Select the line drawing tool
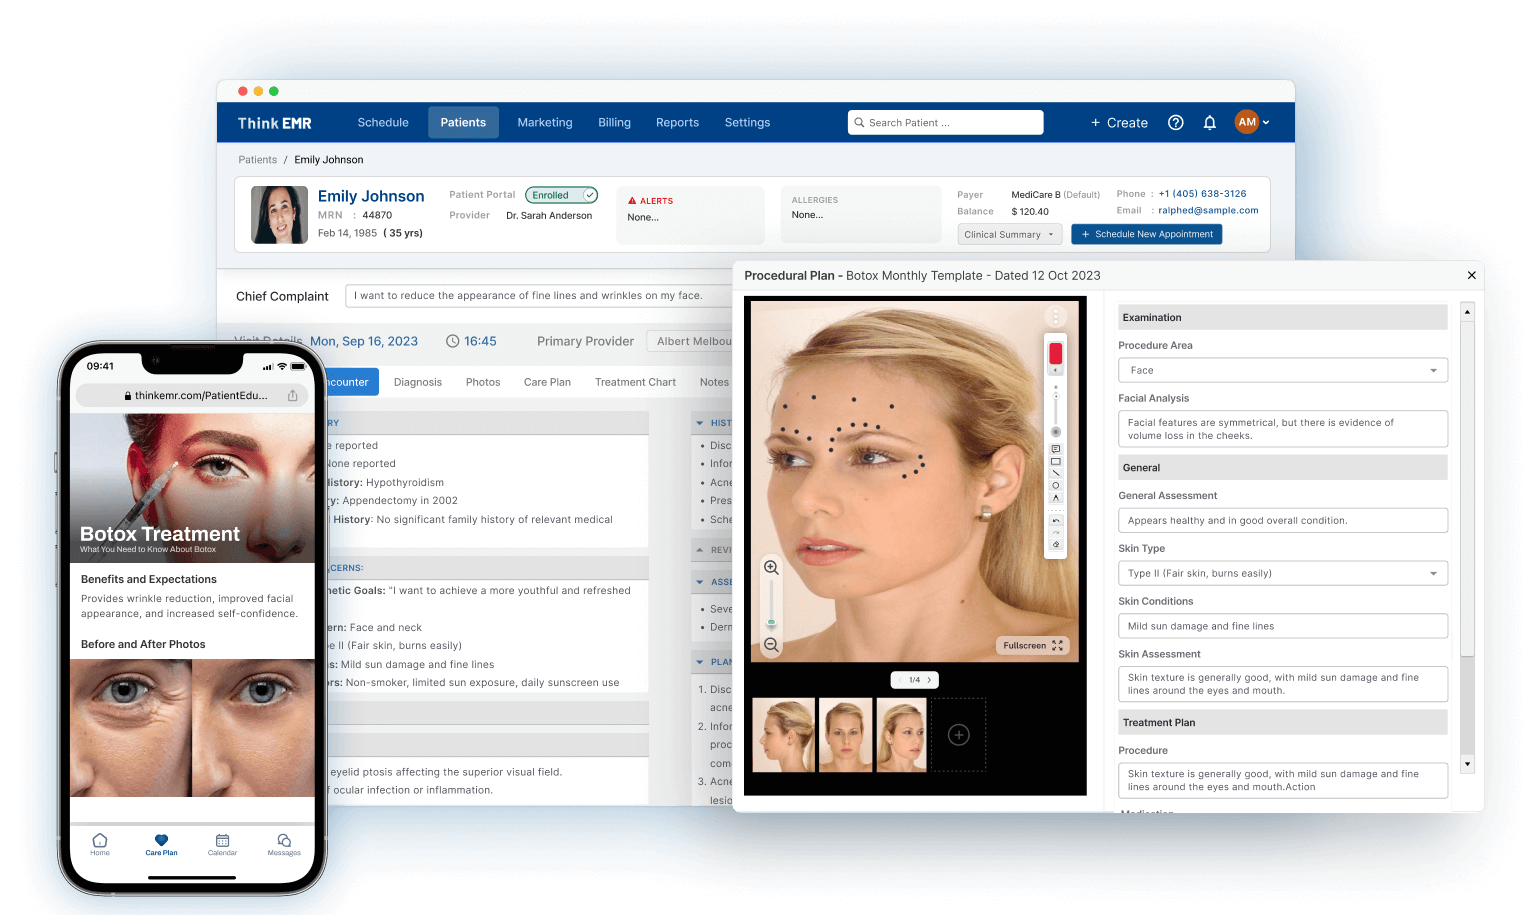The width and height of the screenshot is (1538, 915). tap(1055, 473)
